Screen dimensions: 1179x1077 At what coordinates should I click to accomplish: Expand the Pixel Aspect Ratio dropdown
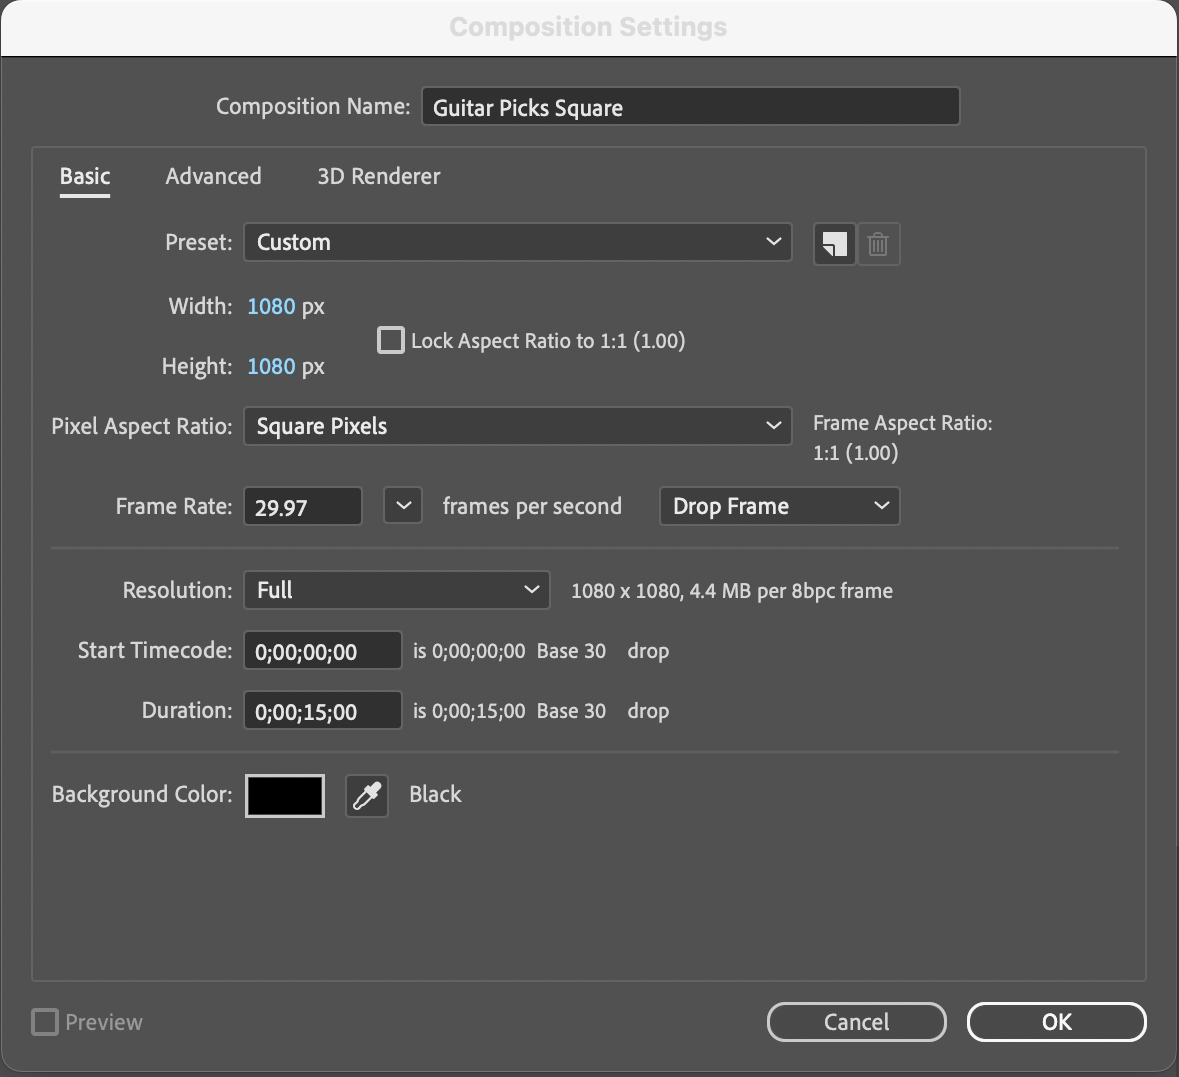pyautogui.click(x=517, y=426)
